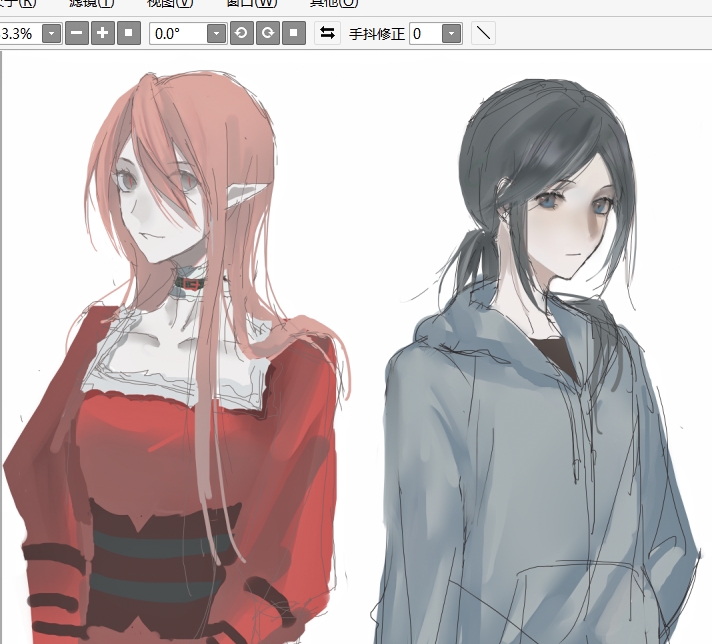Click the zoom in plus button
712x644 pixels.
click(103, 33)
